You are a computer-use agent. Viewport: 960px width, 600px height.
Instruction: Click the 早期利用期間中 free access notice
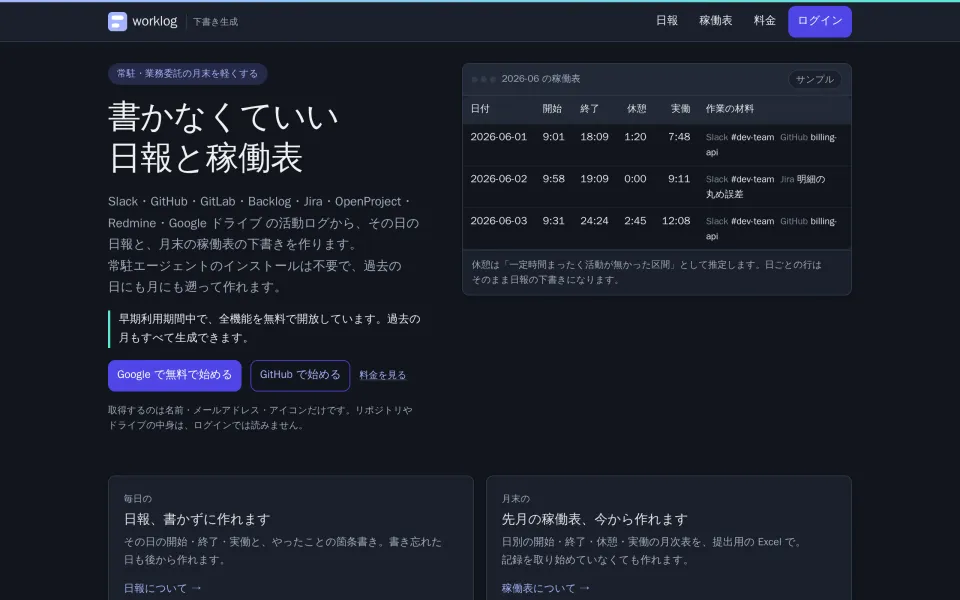tap(265, 329)
